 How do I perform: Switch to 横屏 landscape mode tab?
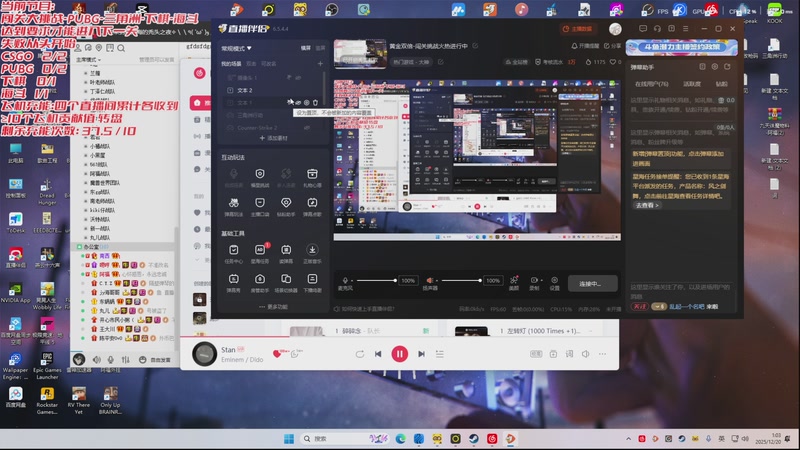coord(306,48)
